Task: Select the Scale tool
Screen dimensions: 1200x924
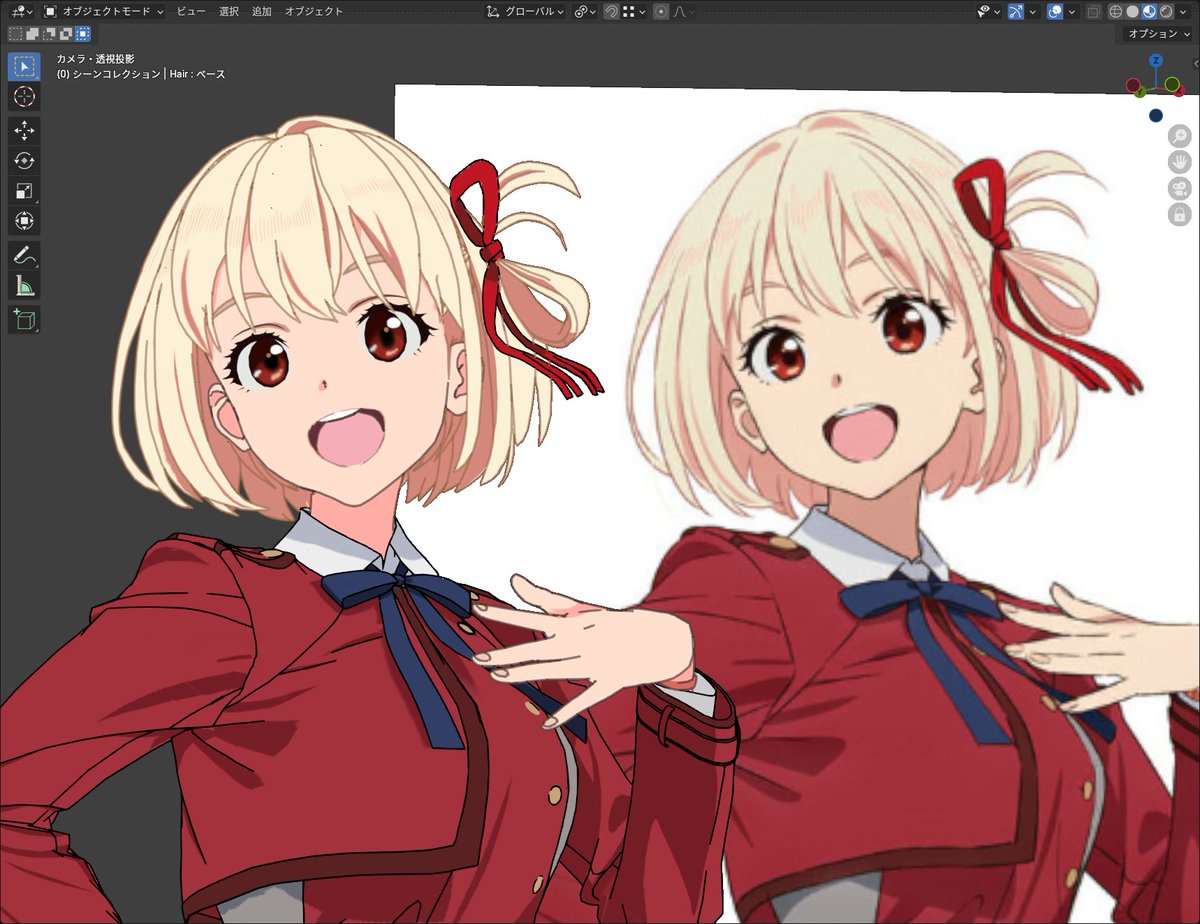Action: click(x=24, y=191)
